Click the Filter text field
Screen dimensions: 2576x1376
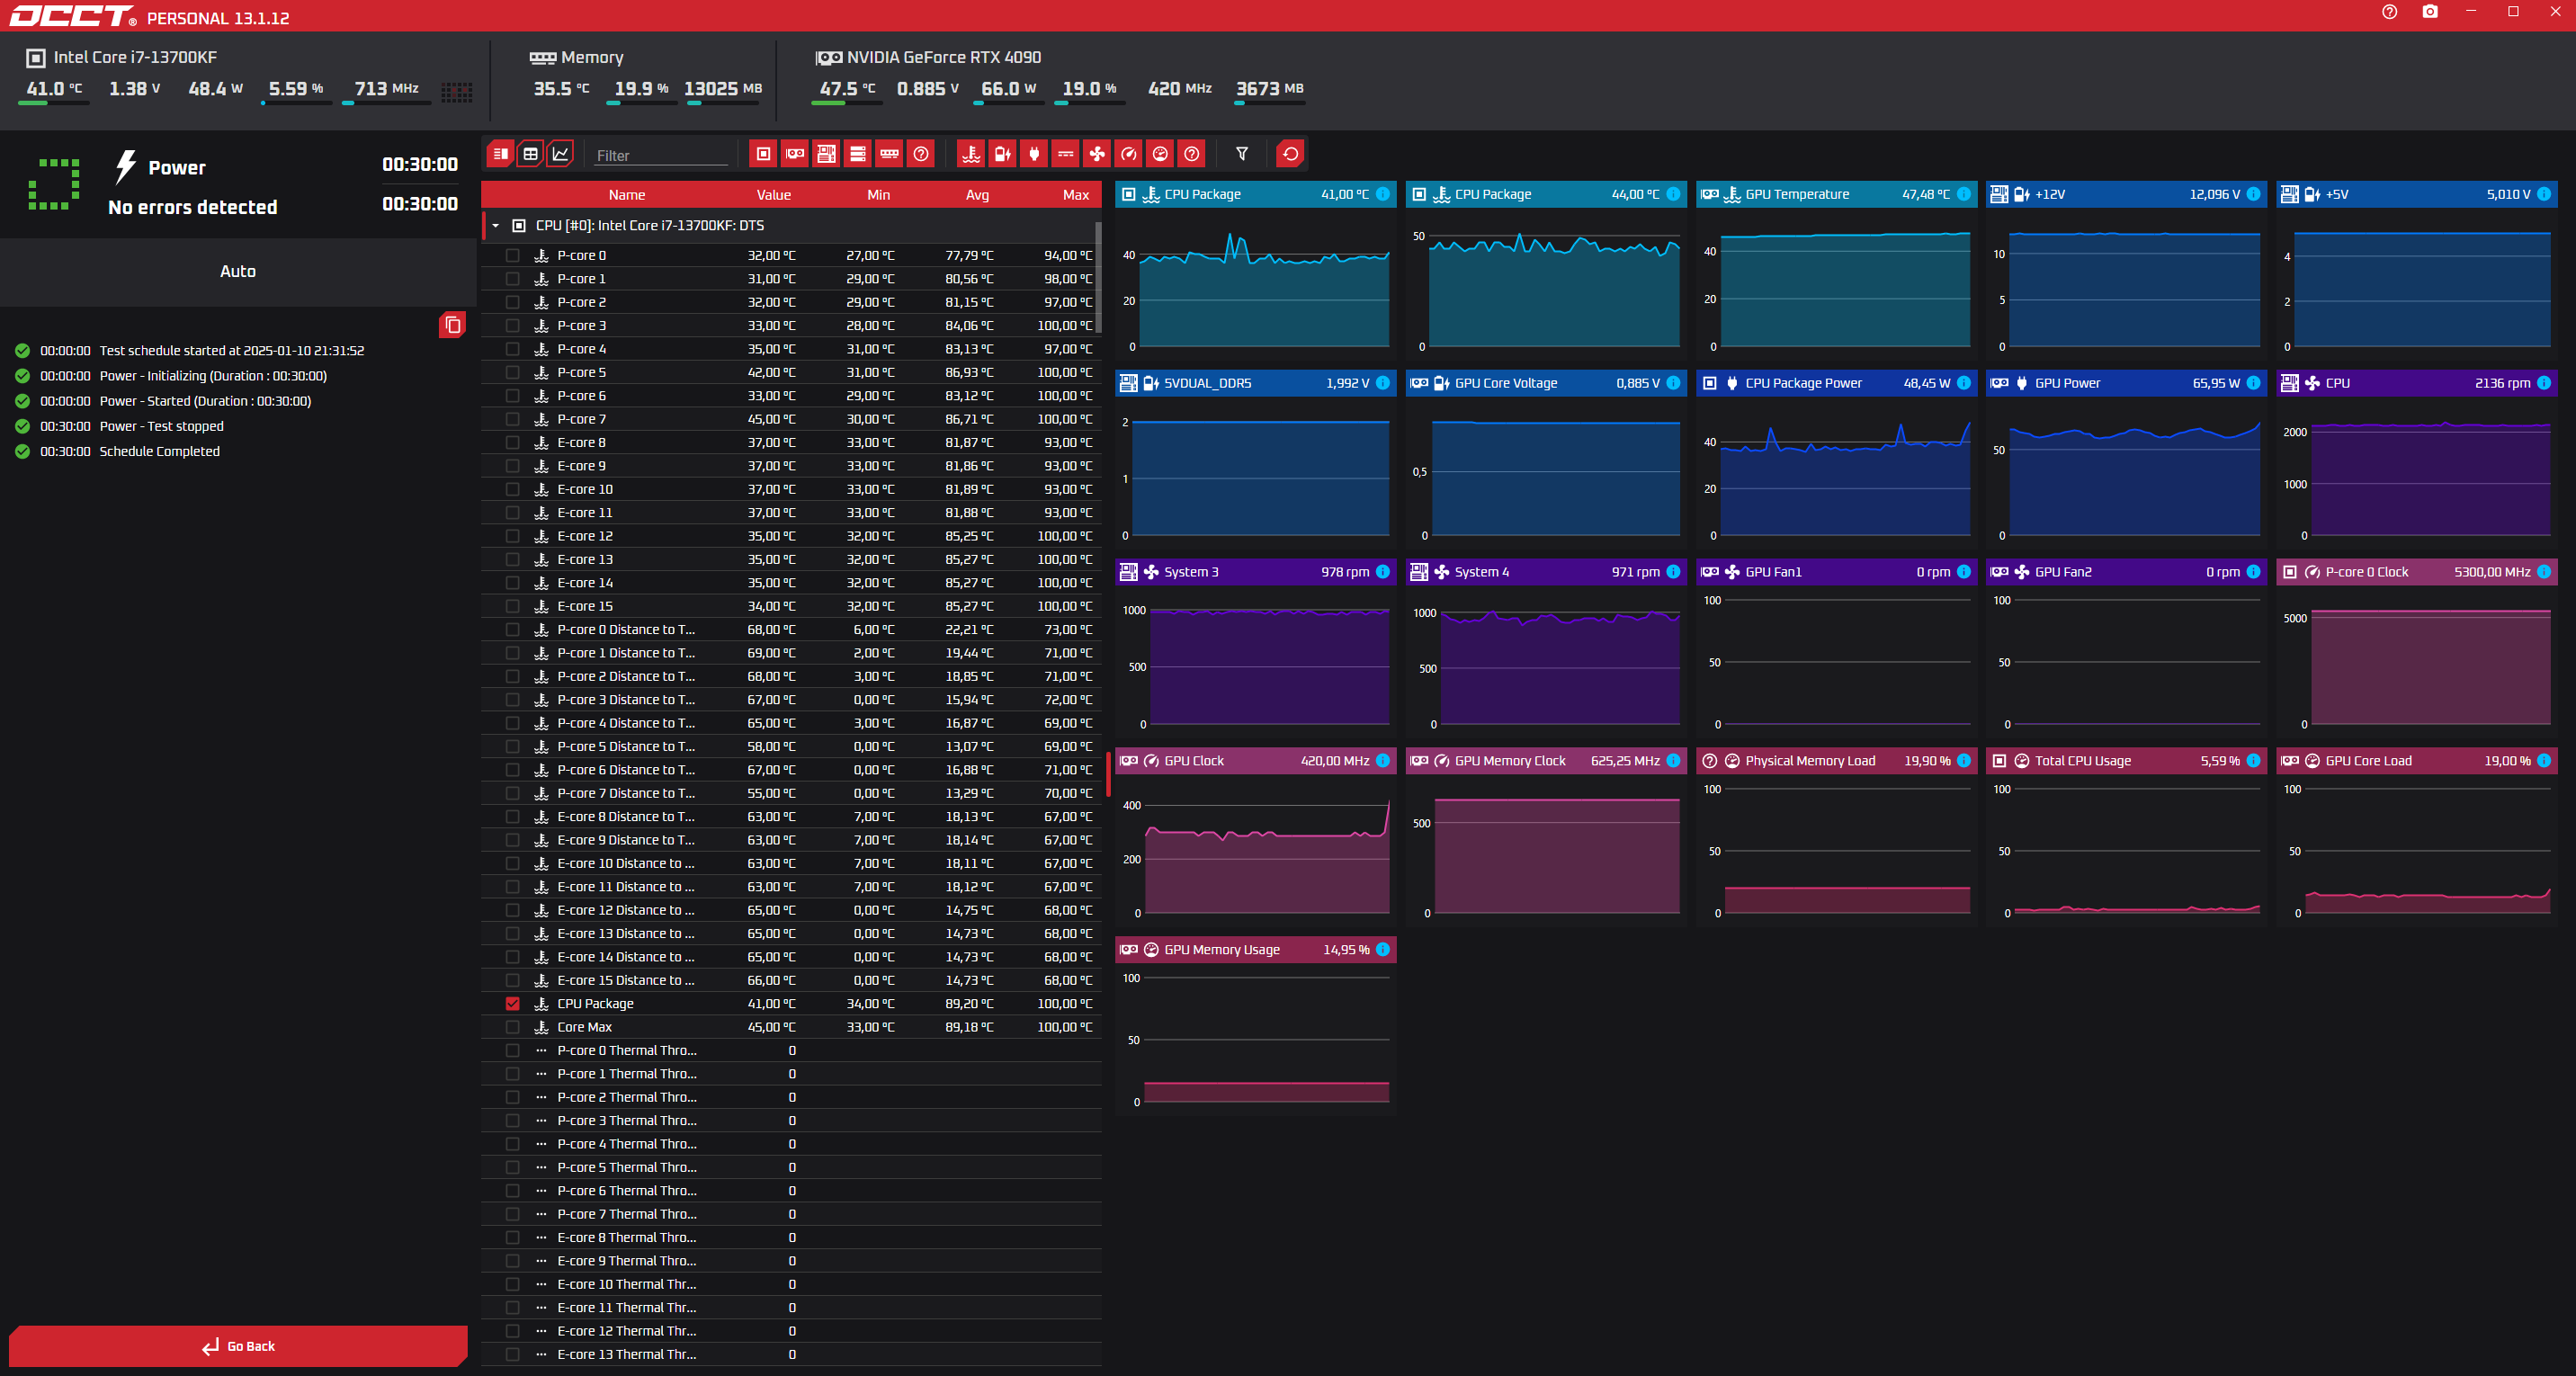tap(661, 155)
